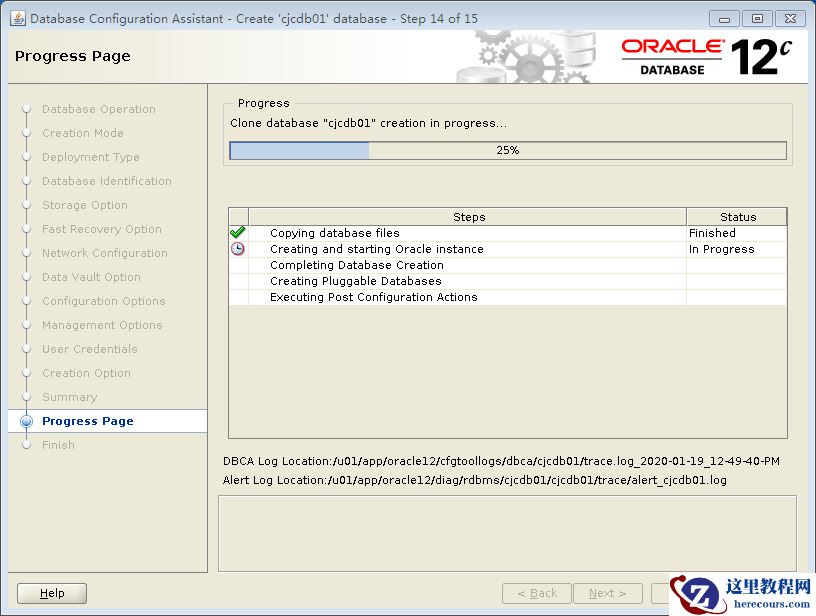Go to the Summary step in sidebar
Screen dimensions: 816x616
pos(69,397)
